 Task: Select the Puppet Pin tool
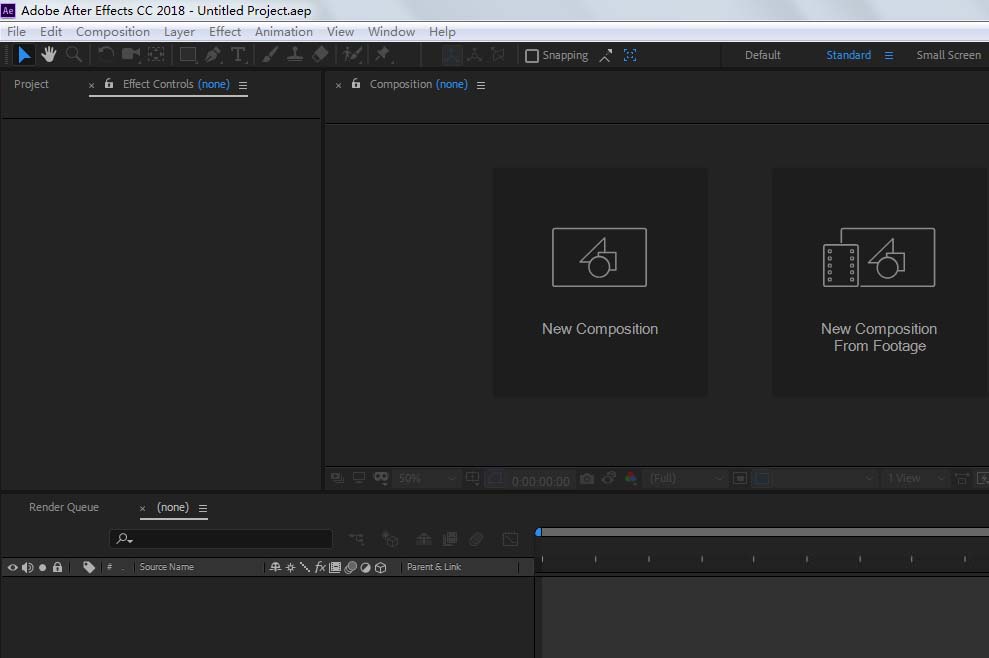point(382,55)
